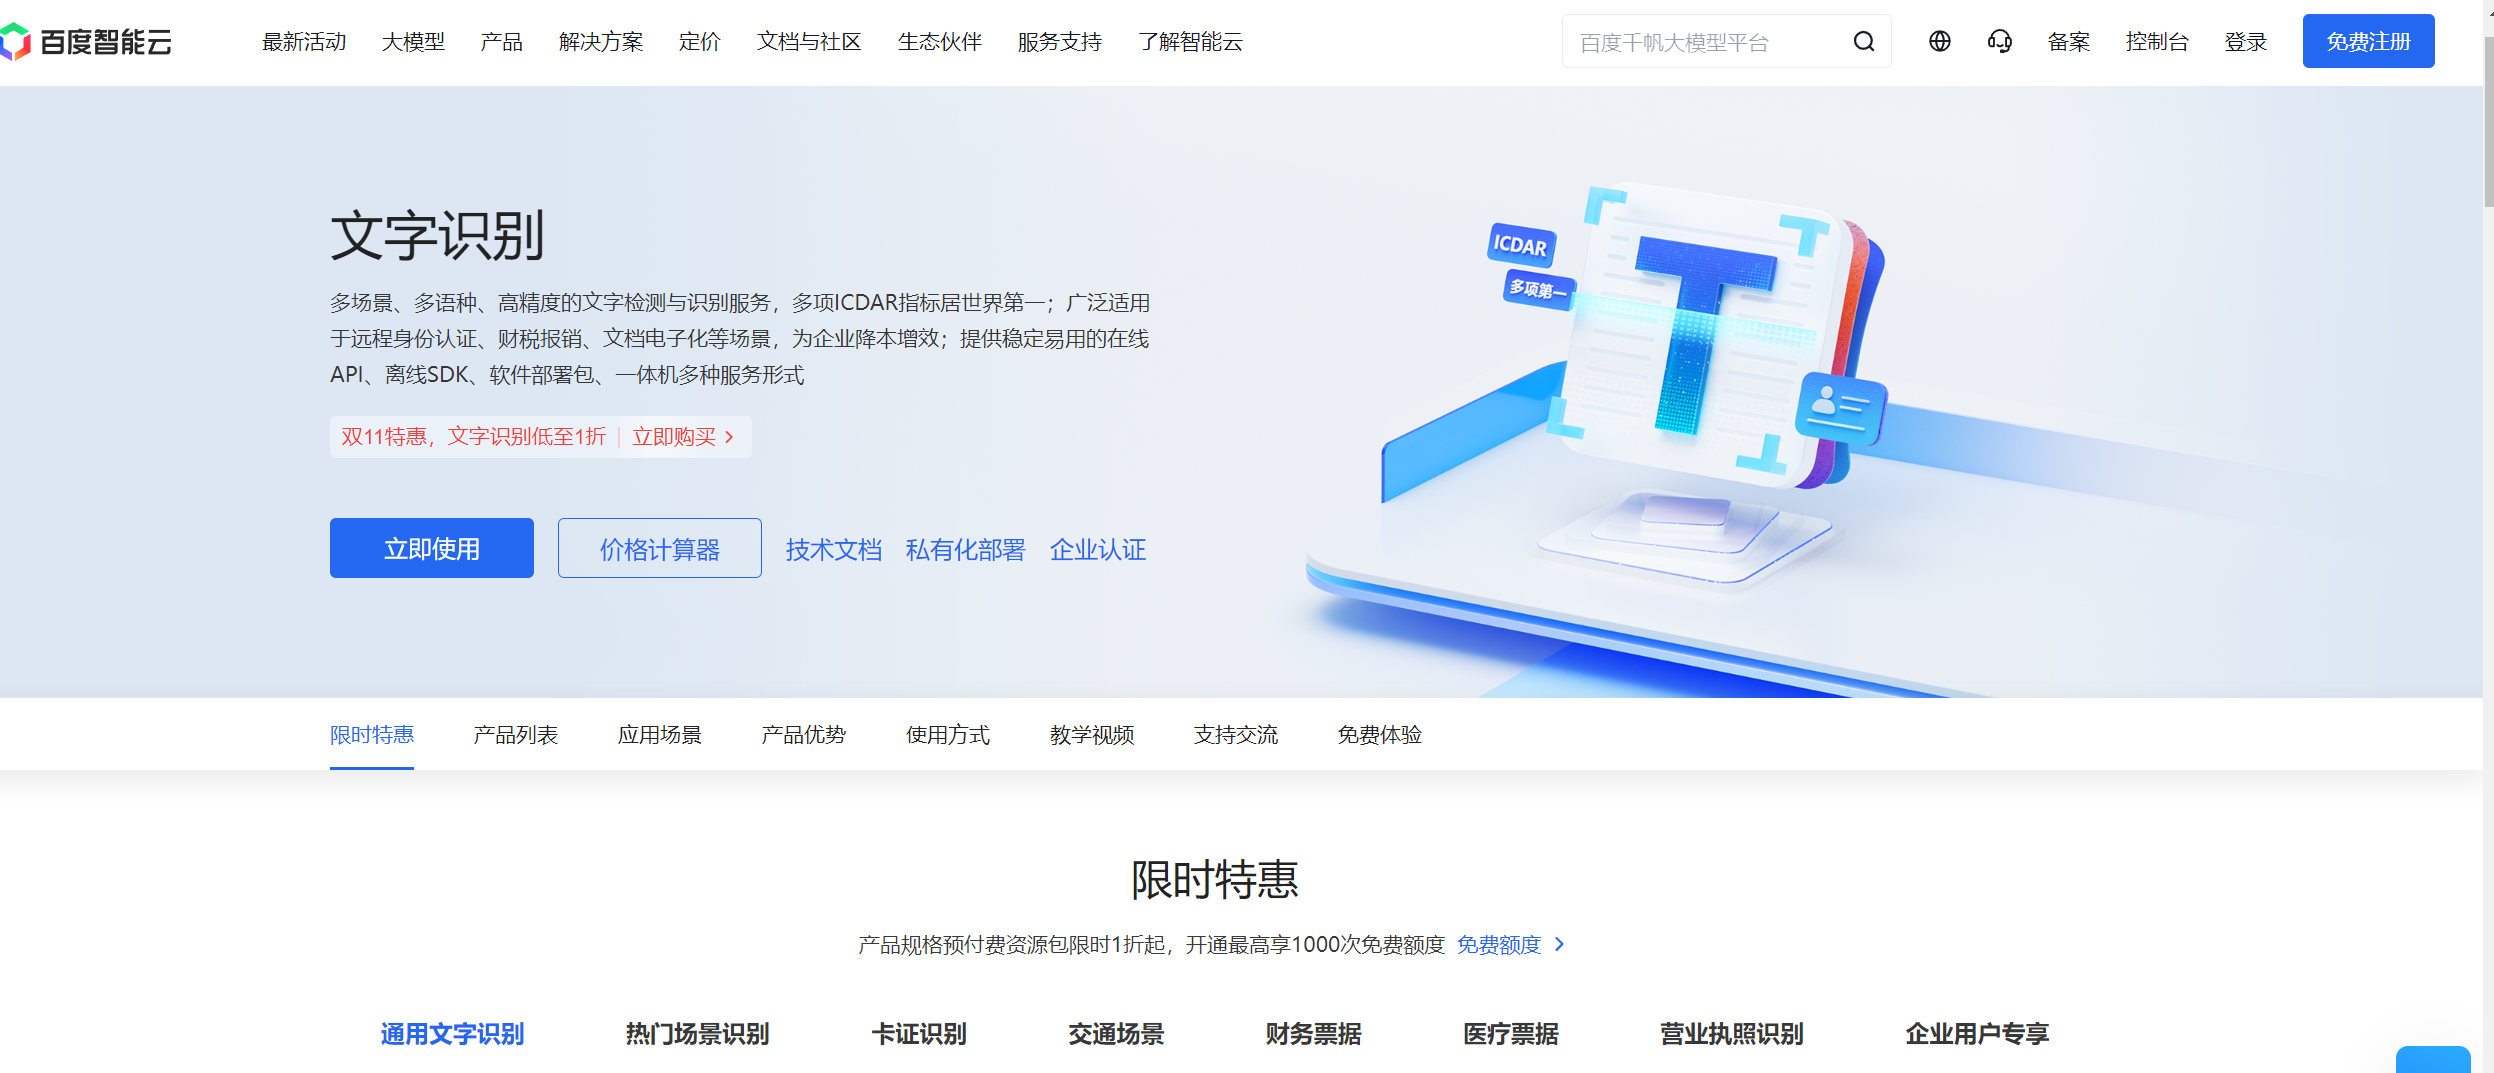This screenshot has height=1073, width=2494.
Task: Click the 立即购买 link
Action: coord(674,437)
